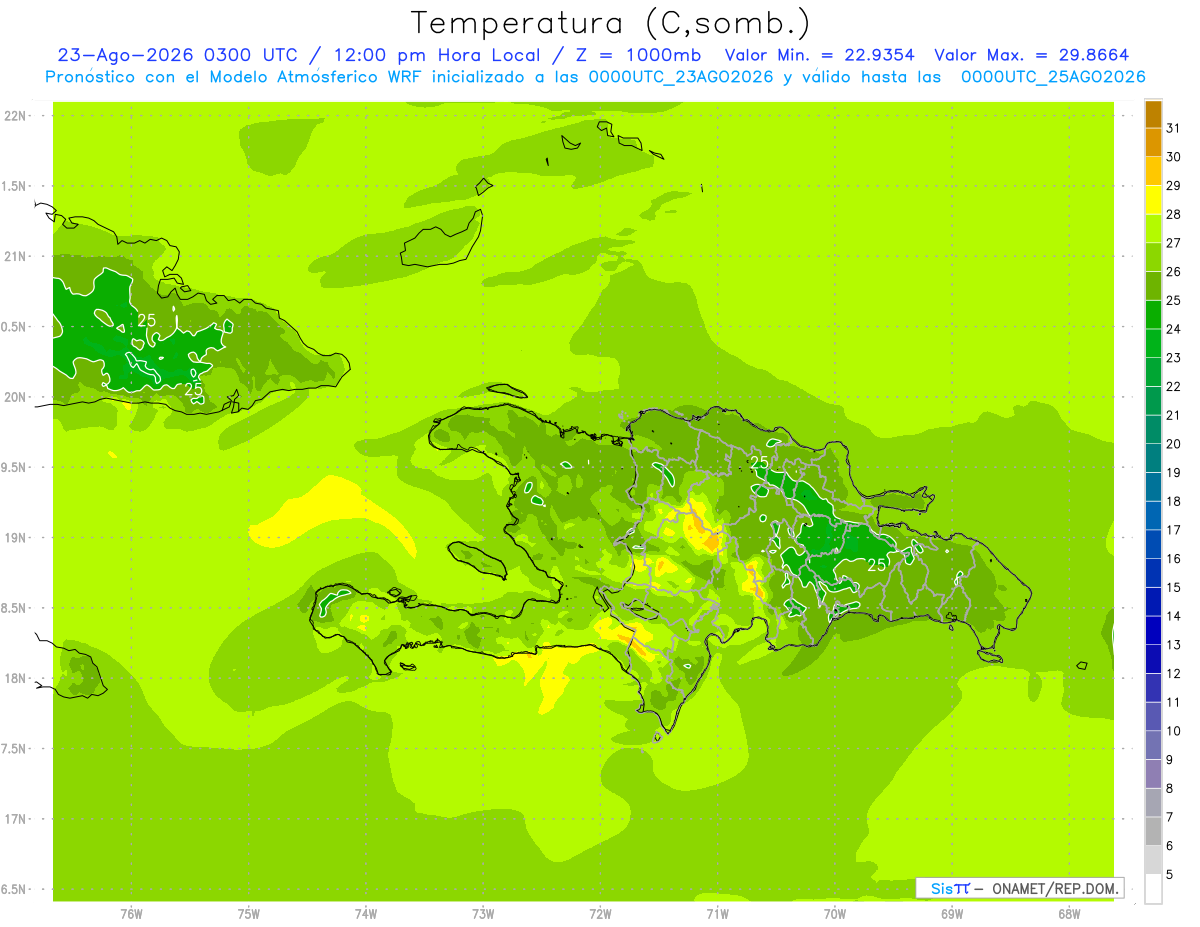Pick the dark blue swatch between 12 and 13
The image size is (1200, 927).
click(x=1153, y=659)
